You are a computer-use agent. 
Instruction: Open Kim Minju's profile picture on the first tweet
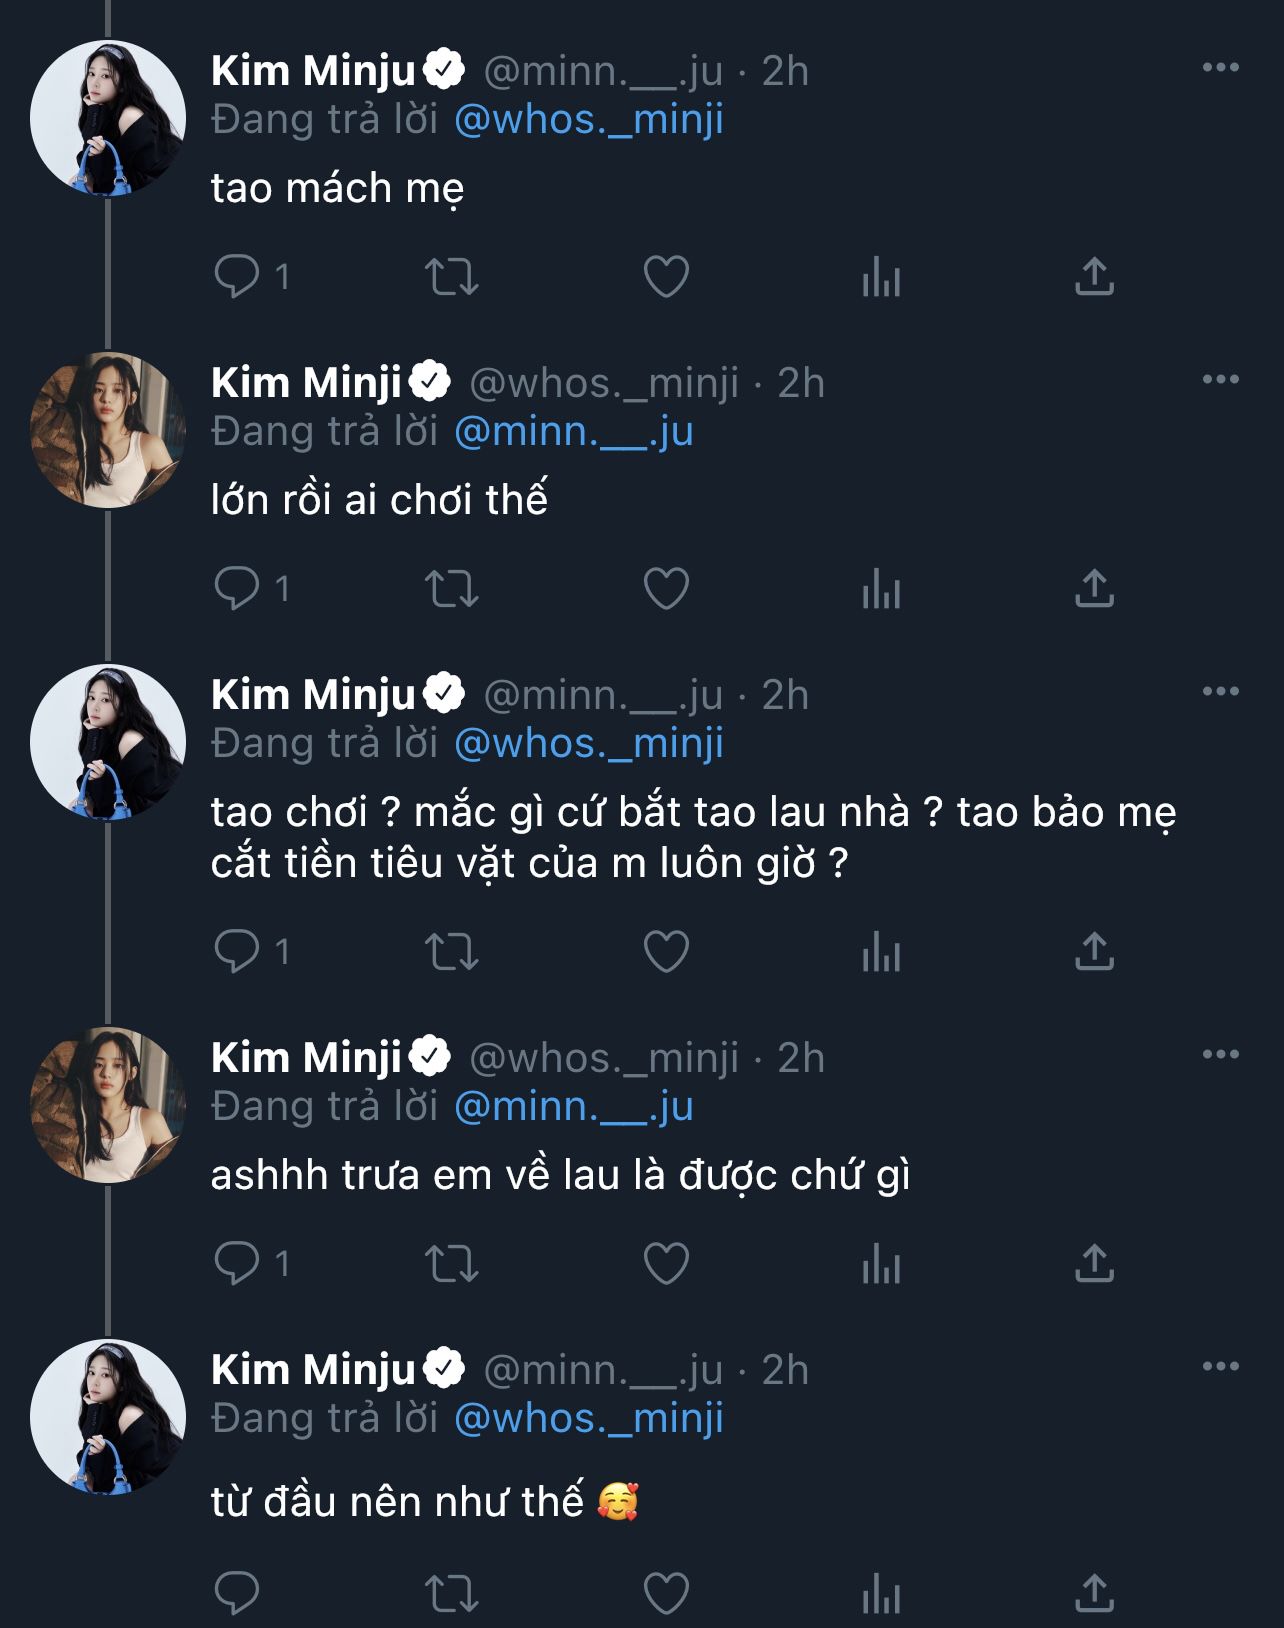pyautogui.click(x=108, y=118)
